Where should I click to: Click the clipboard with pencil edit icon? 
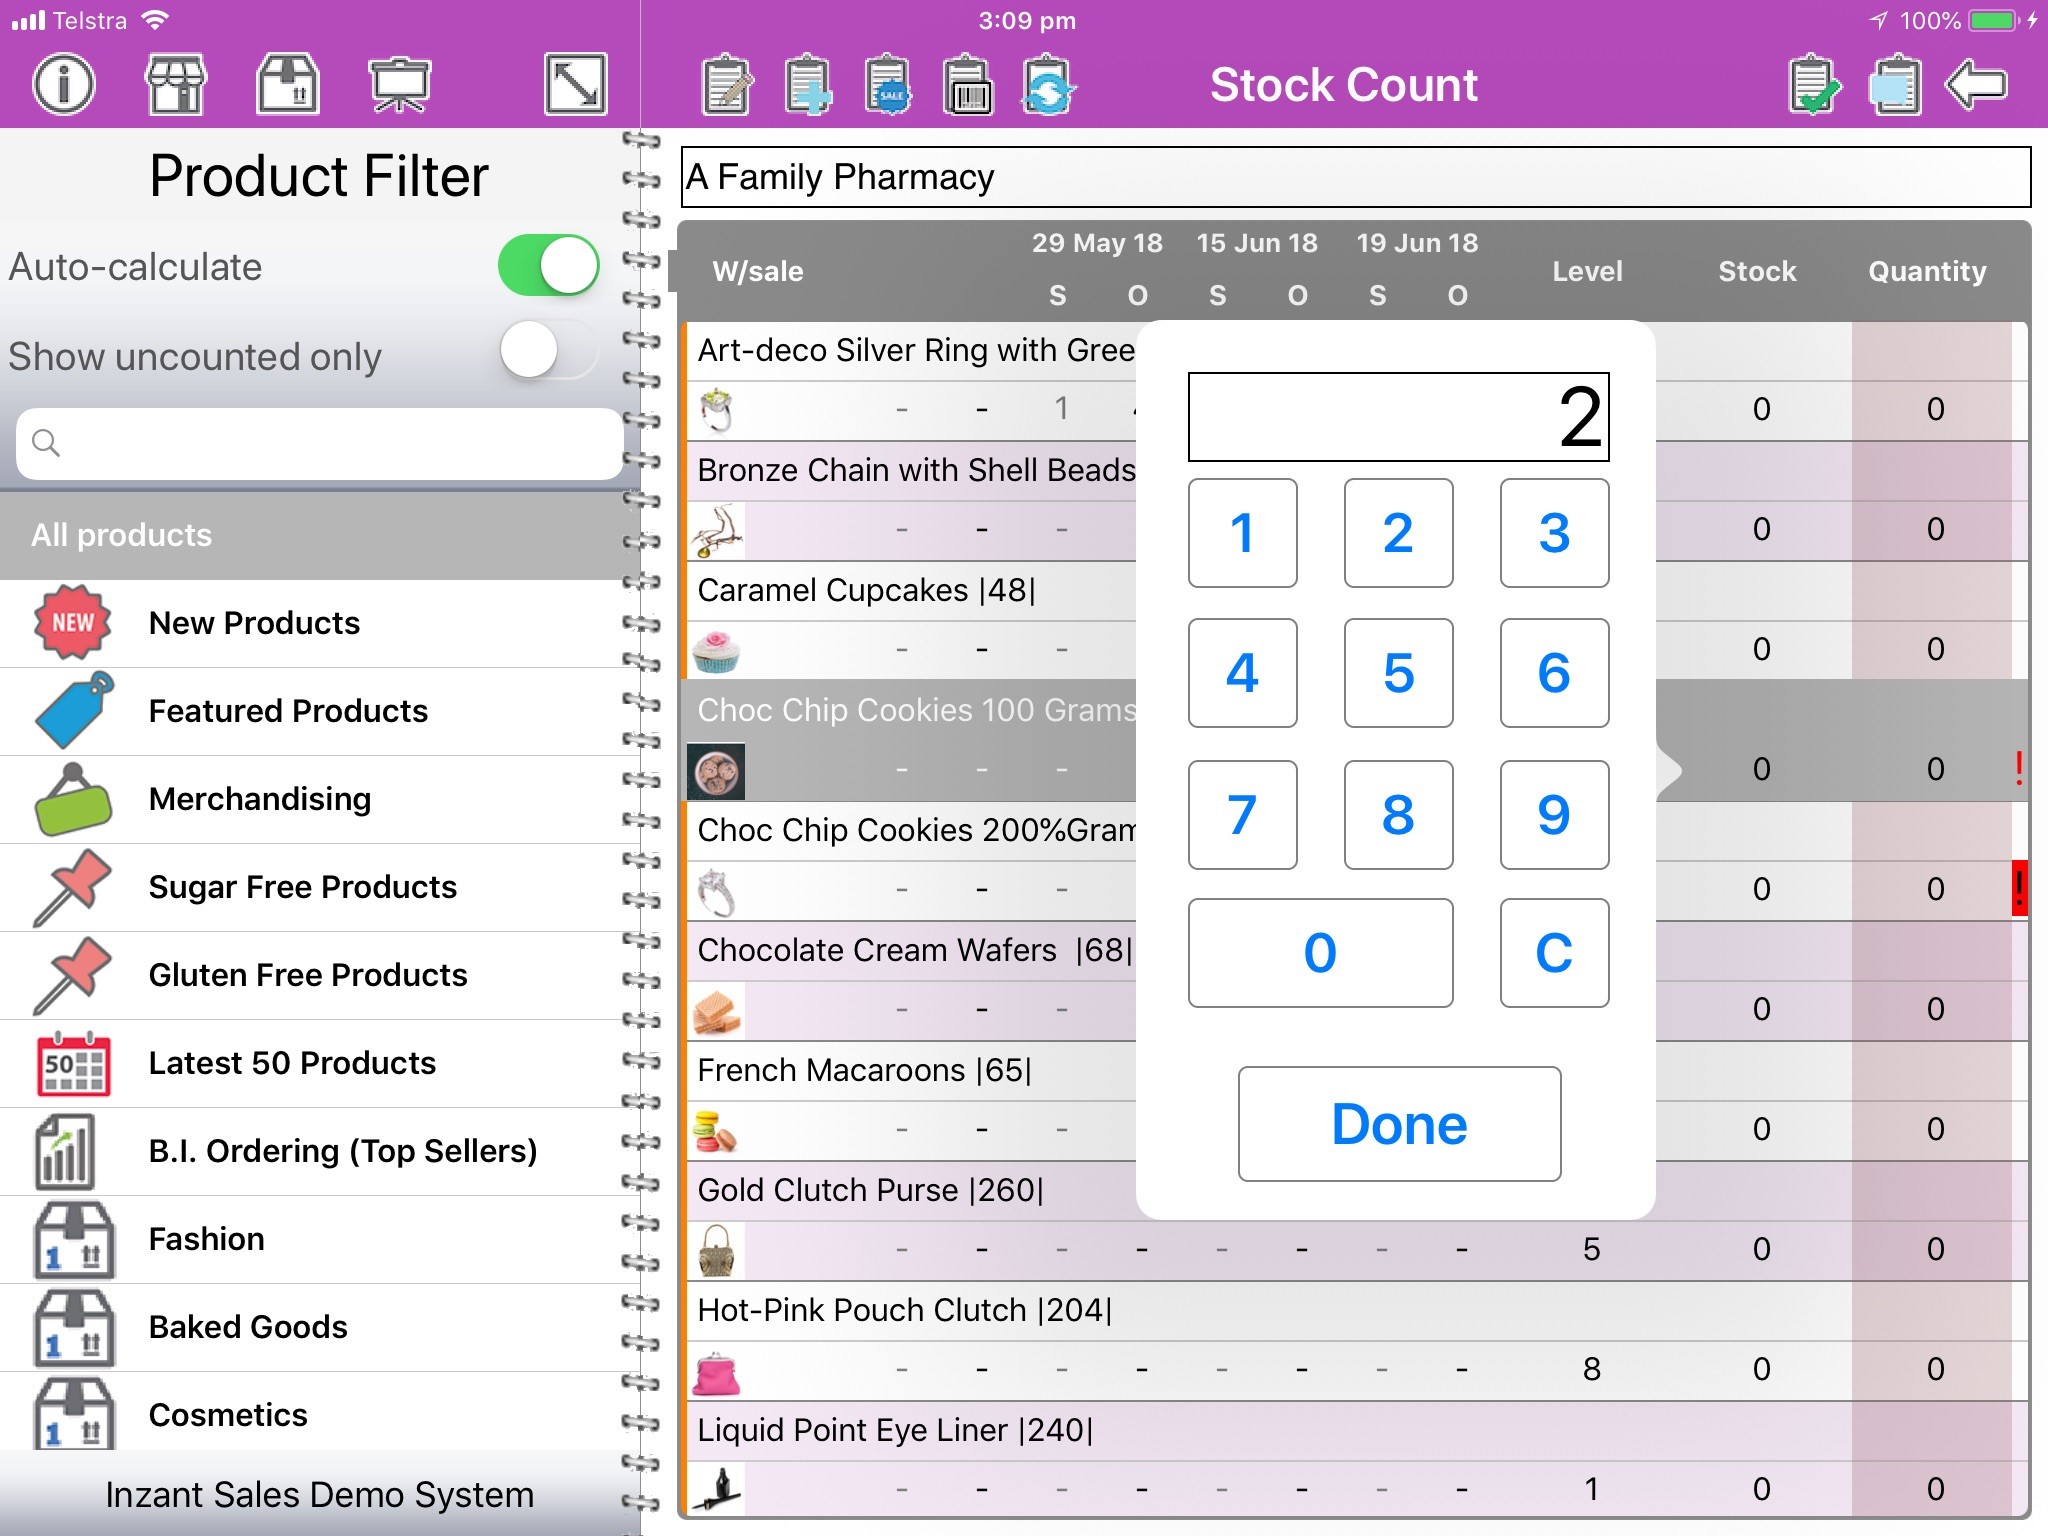point(727,85)
